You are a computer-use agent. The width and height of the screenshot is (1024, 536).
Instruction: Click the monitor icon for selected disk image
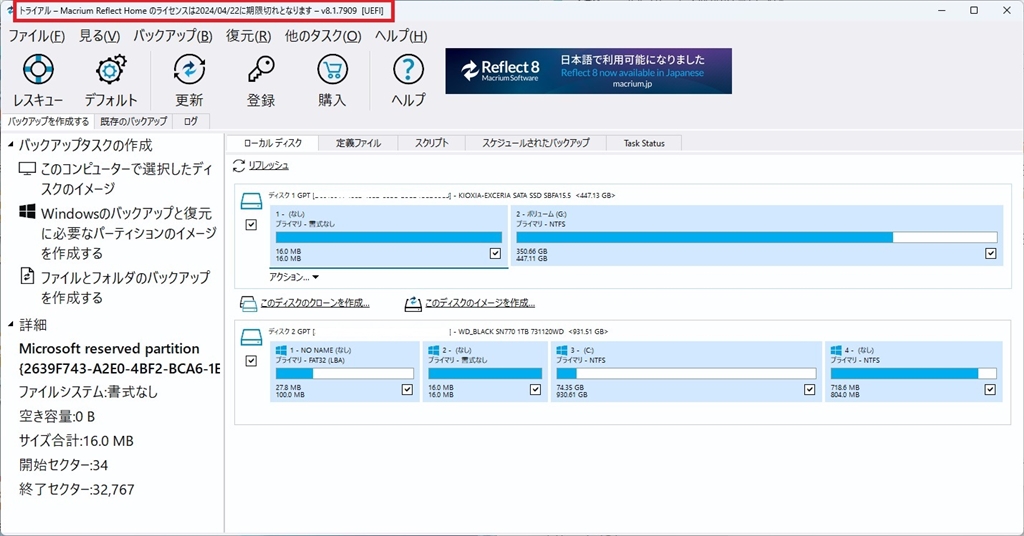pos(27,169)
